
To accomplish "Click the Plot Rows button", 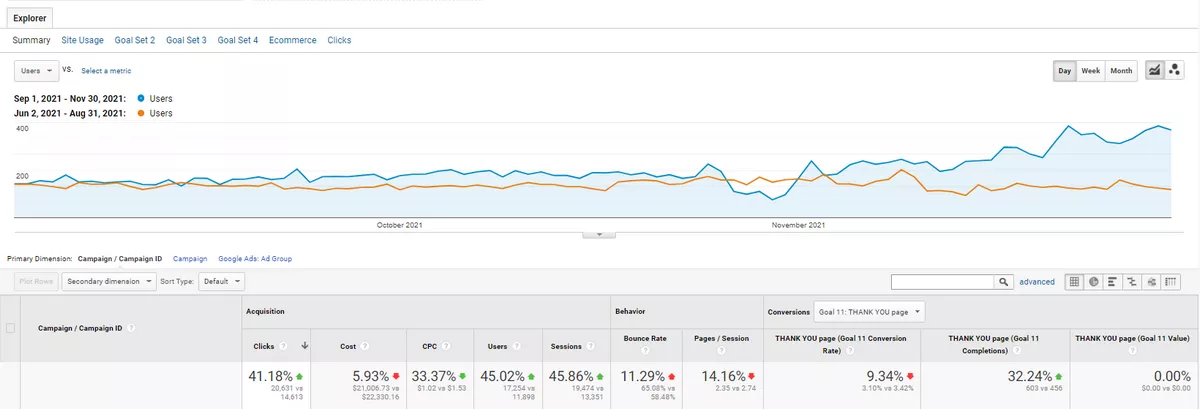I will (x=37, y=282).
